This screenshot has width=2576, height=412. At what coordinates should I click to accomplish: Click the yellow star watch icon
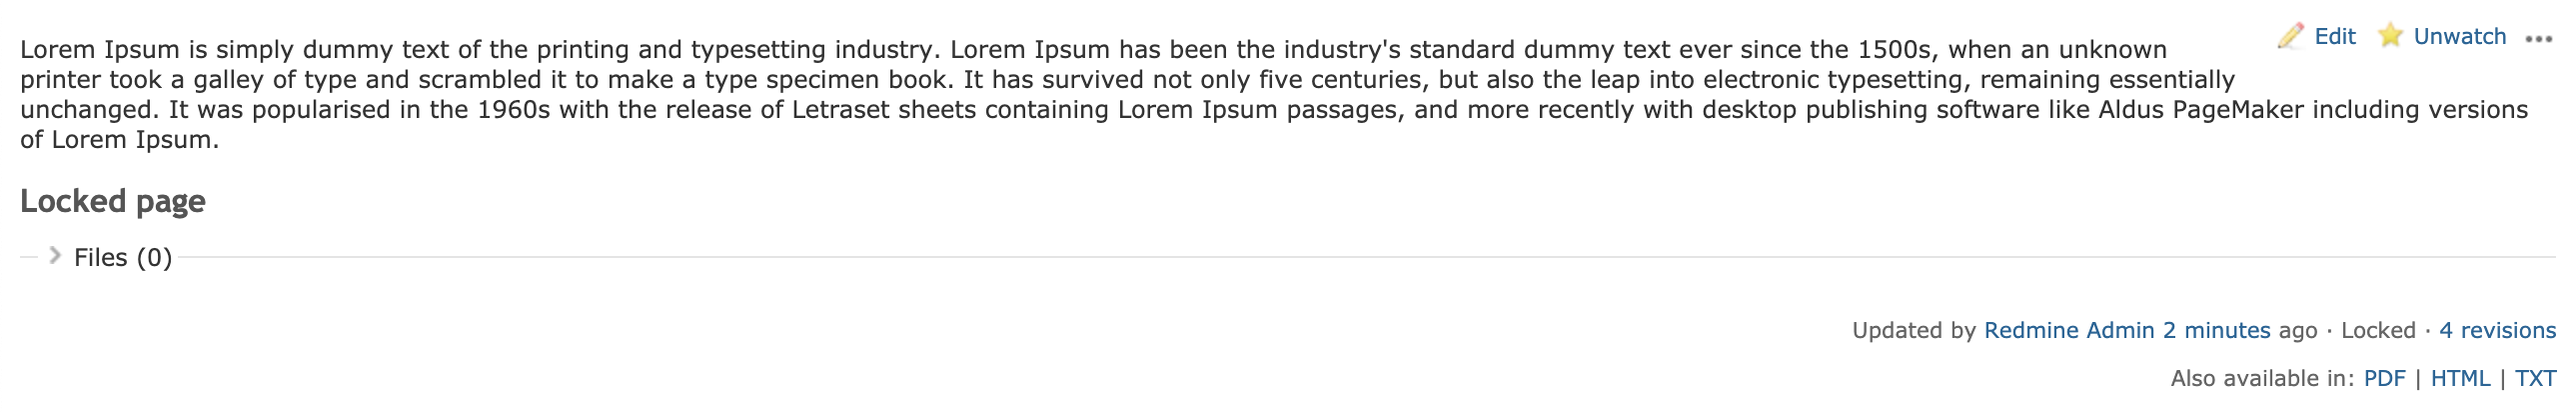coord(2390,36)
